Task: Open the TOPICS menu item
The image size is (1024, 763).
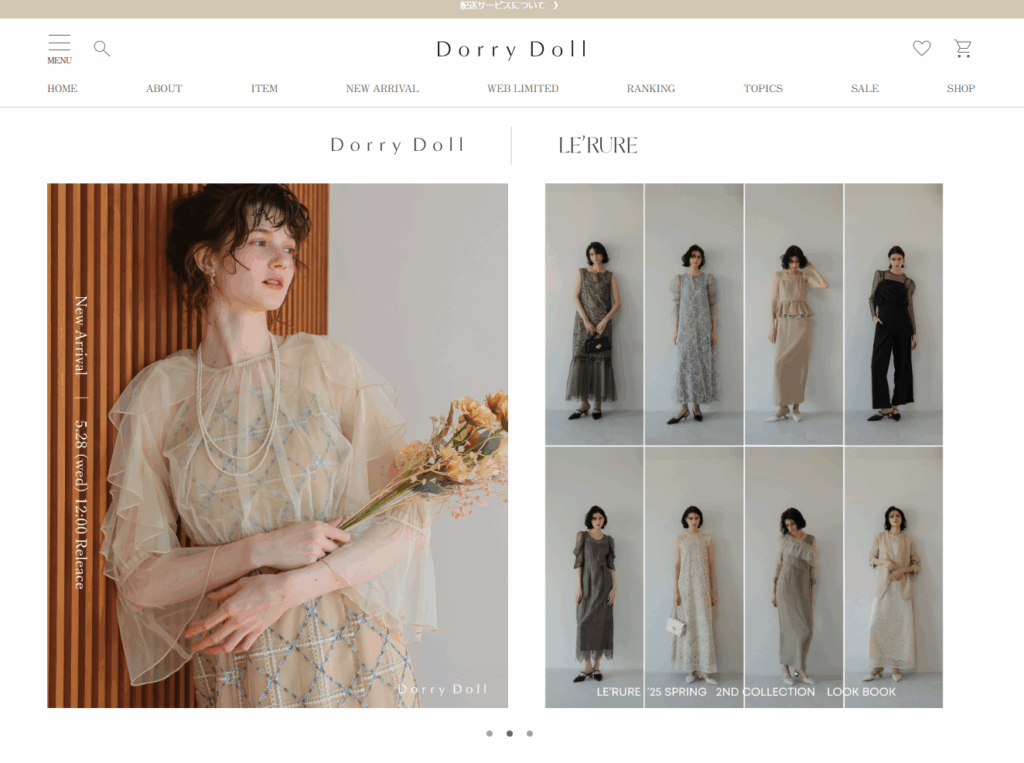Action: point(763,88)
